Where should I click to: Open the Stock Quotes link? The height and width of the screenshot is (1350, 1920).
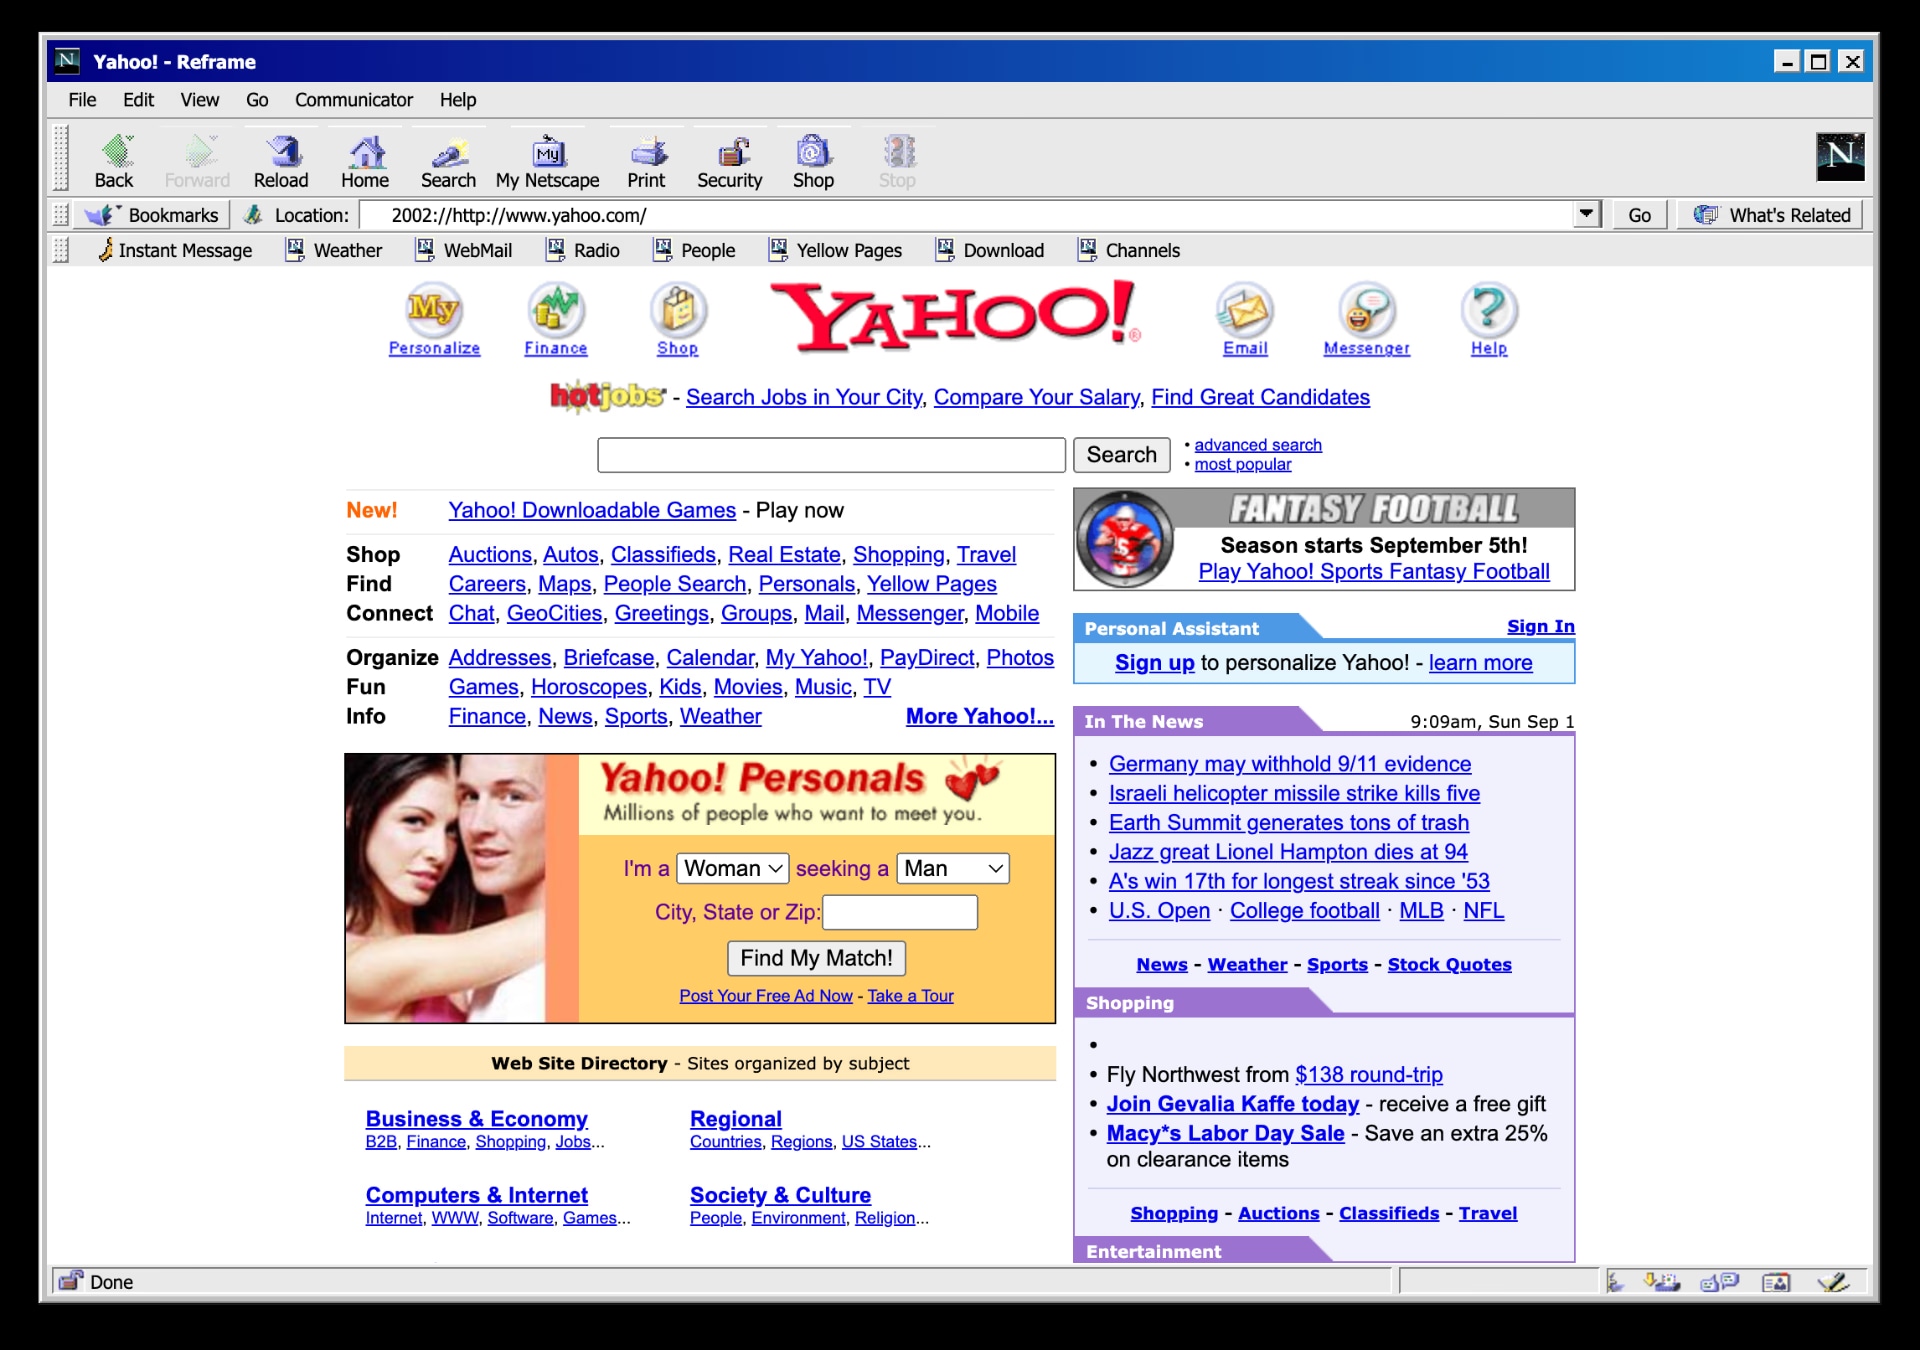[x=1449, y=964]
